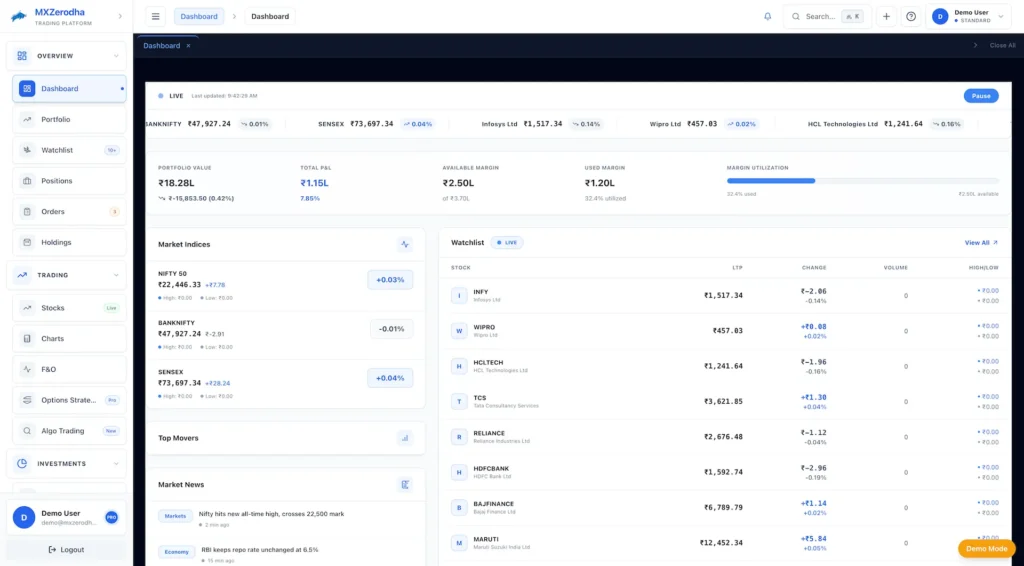
Task: Open Orders menu item
Action: point(69,212)
